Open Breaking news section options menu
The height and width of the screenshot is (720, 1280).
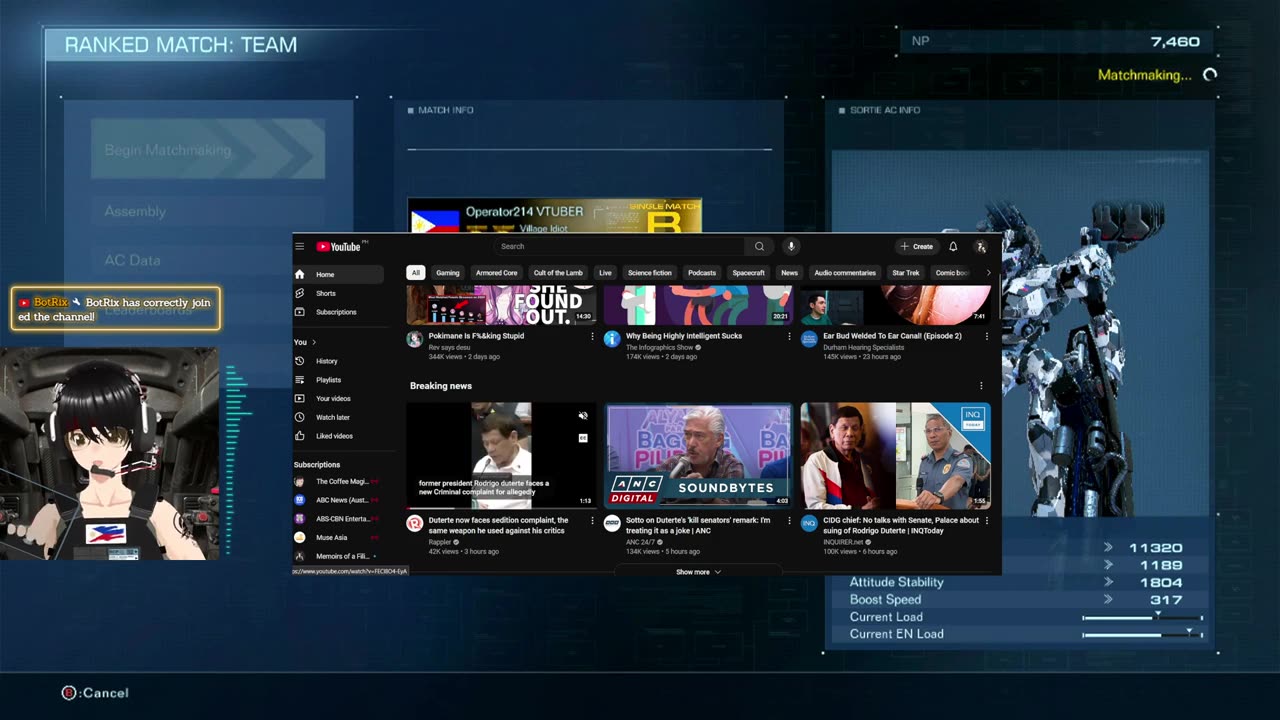[x=981, y=386]
